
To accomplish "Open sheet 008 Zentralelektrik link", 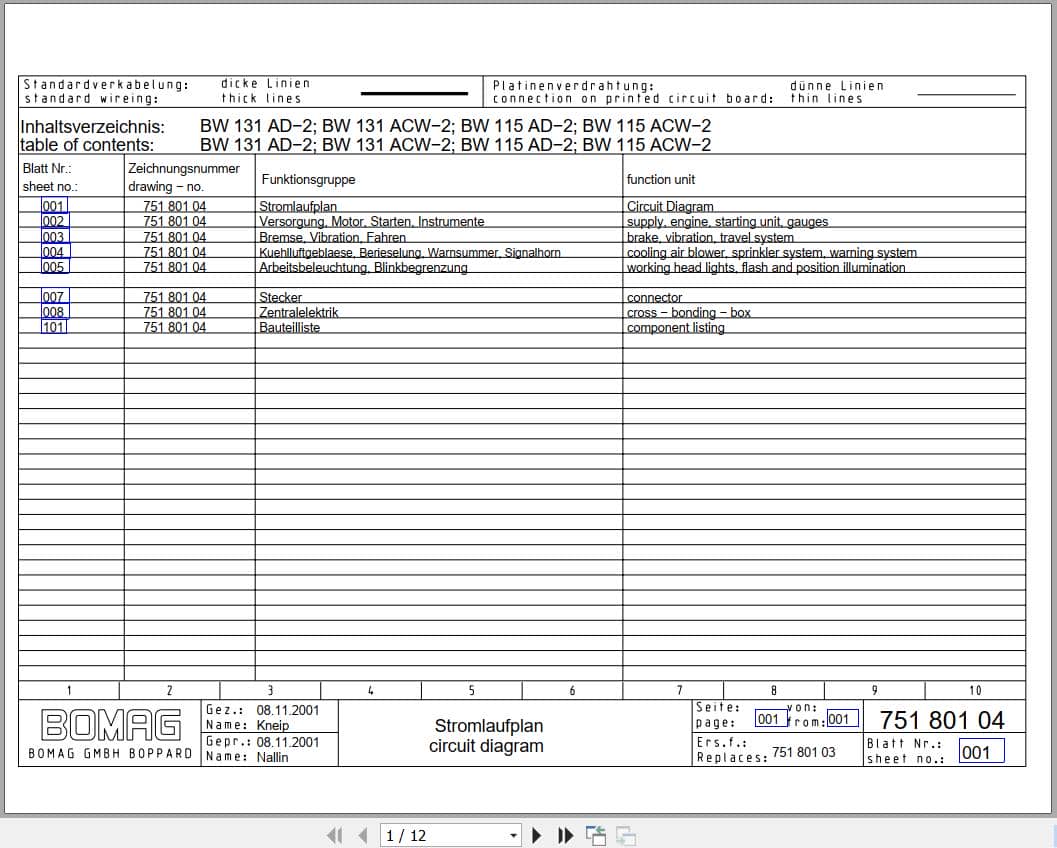I will [53, 311].
